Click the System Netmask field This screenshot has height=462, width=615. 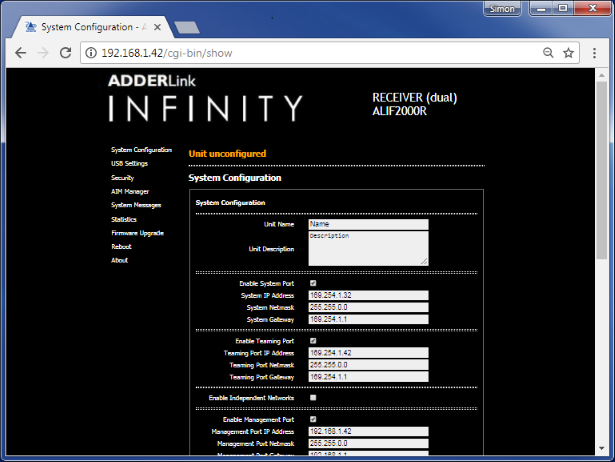(368, 307)
